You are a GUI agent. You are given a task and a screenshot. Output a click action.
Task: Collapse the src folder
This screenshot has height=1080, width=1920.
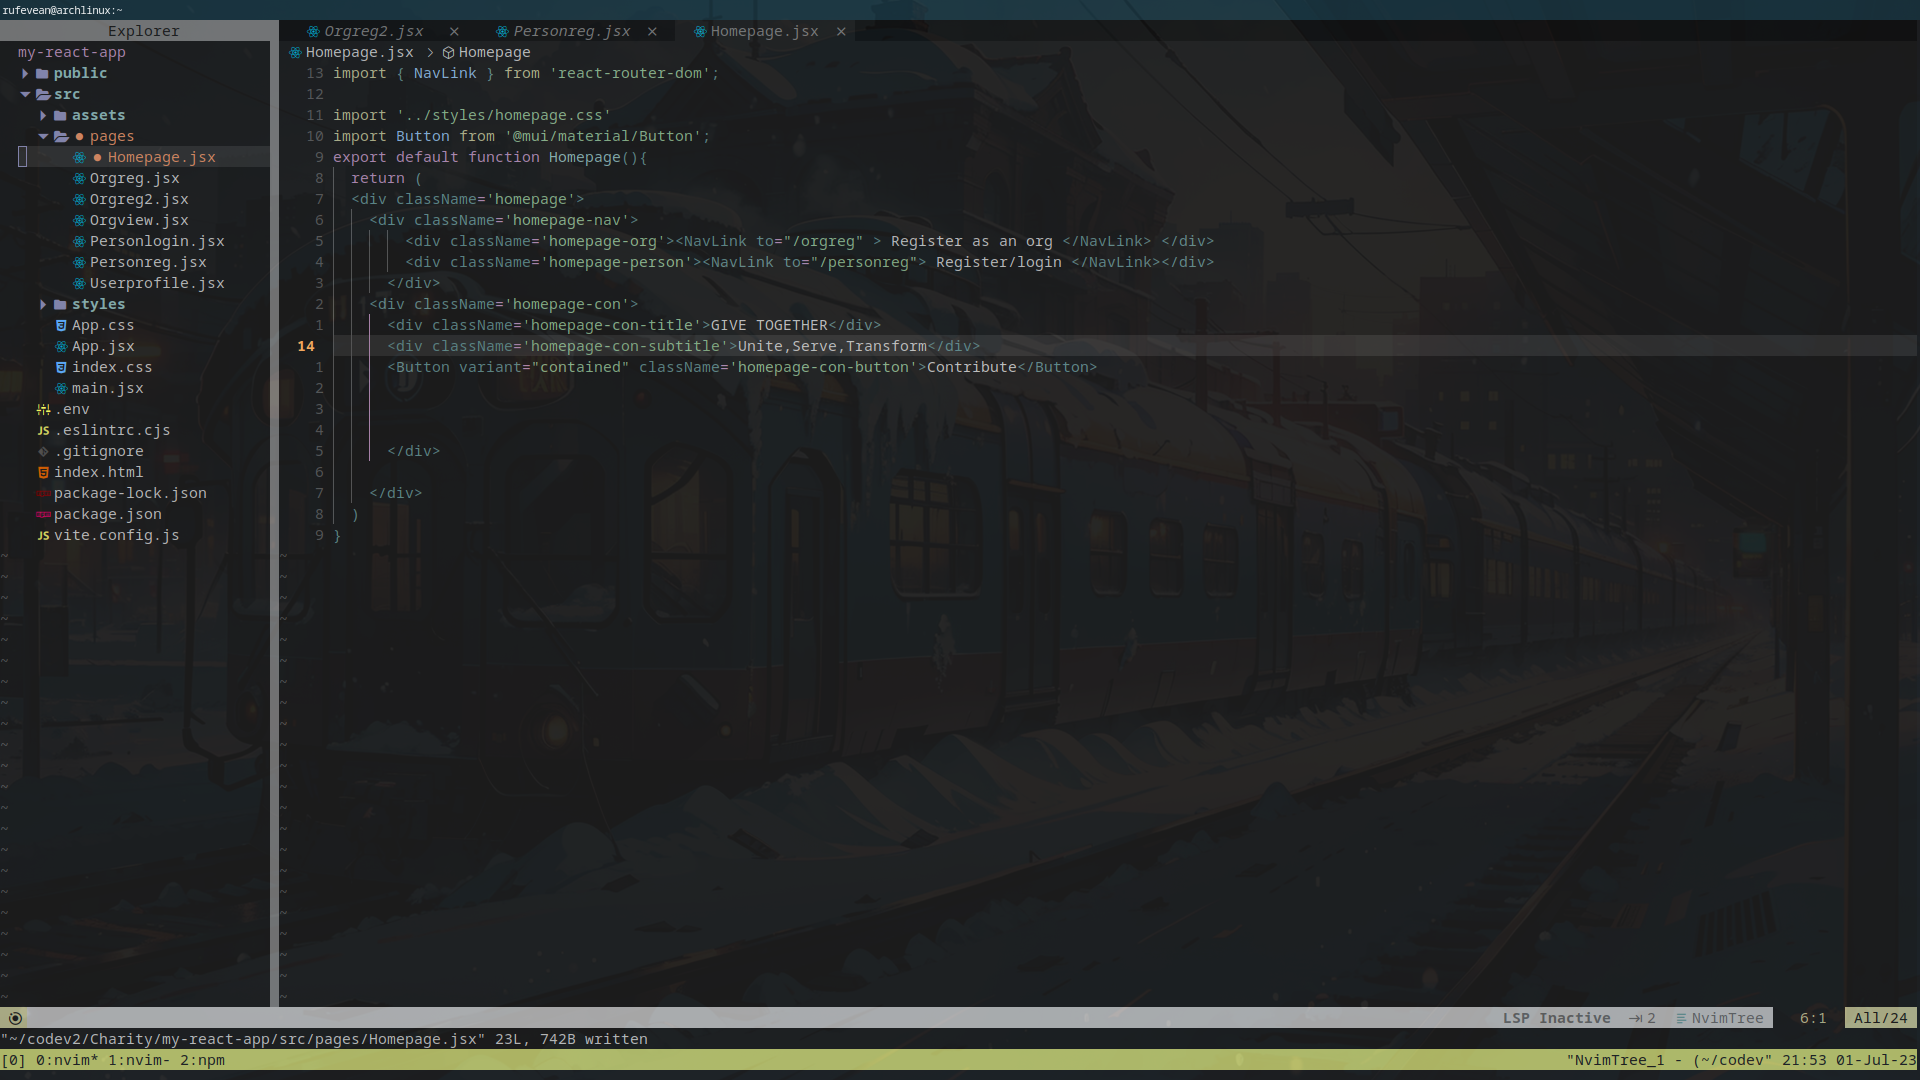tap(25, 94)
